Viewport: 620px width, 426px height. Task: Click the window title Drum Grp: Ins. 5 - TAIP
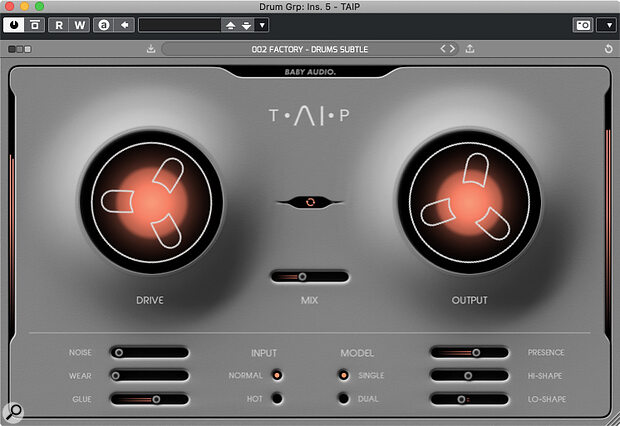click(x=309, y=6)
